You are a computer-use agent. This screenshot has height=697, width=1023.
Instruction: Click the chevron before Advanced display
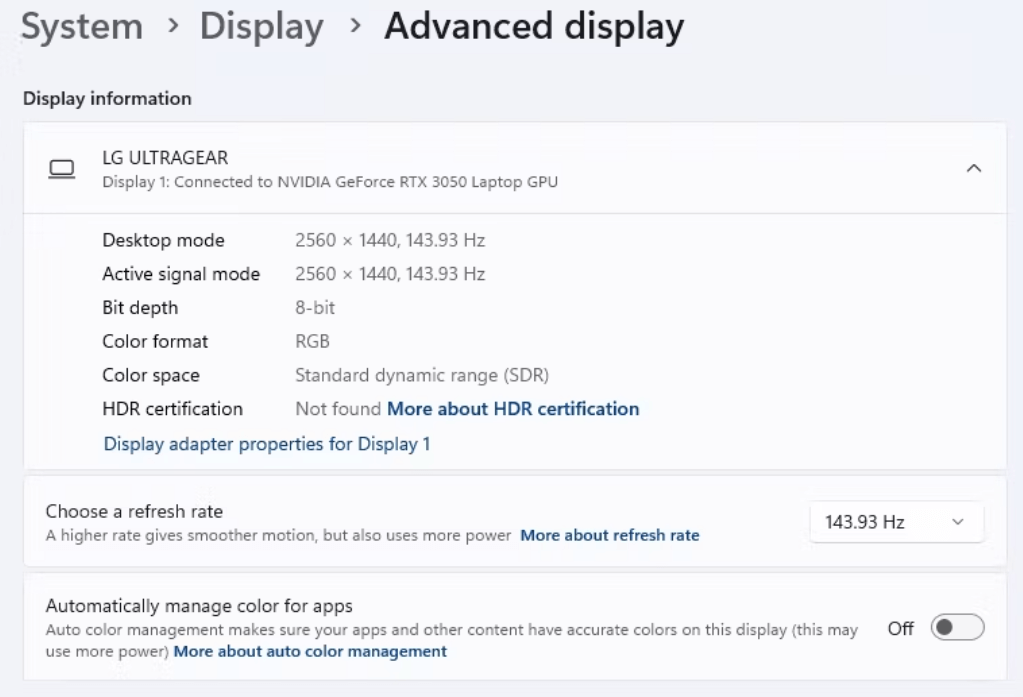355,27
